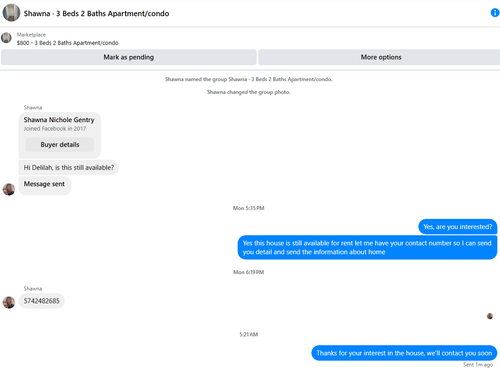Click the 'Hi Delilah, is this still available?' message
Image resolution: width=500 pixels, height=368 pixels.
coord(69,167)
